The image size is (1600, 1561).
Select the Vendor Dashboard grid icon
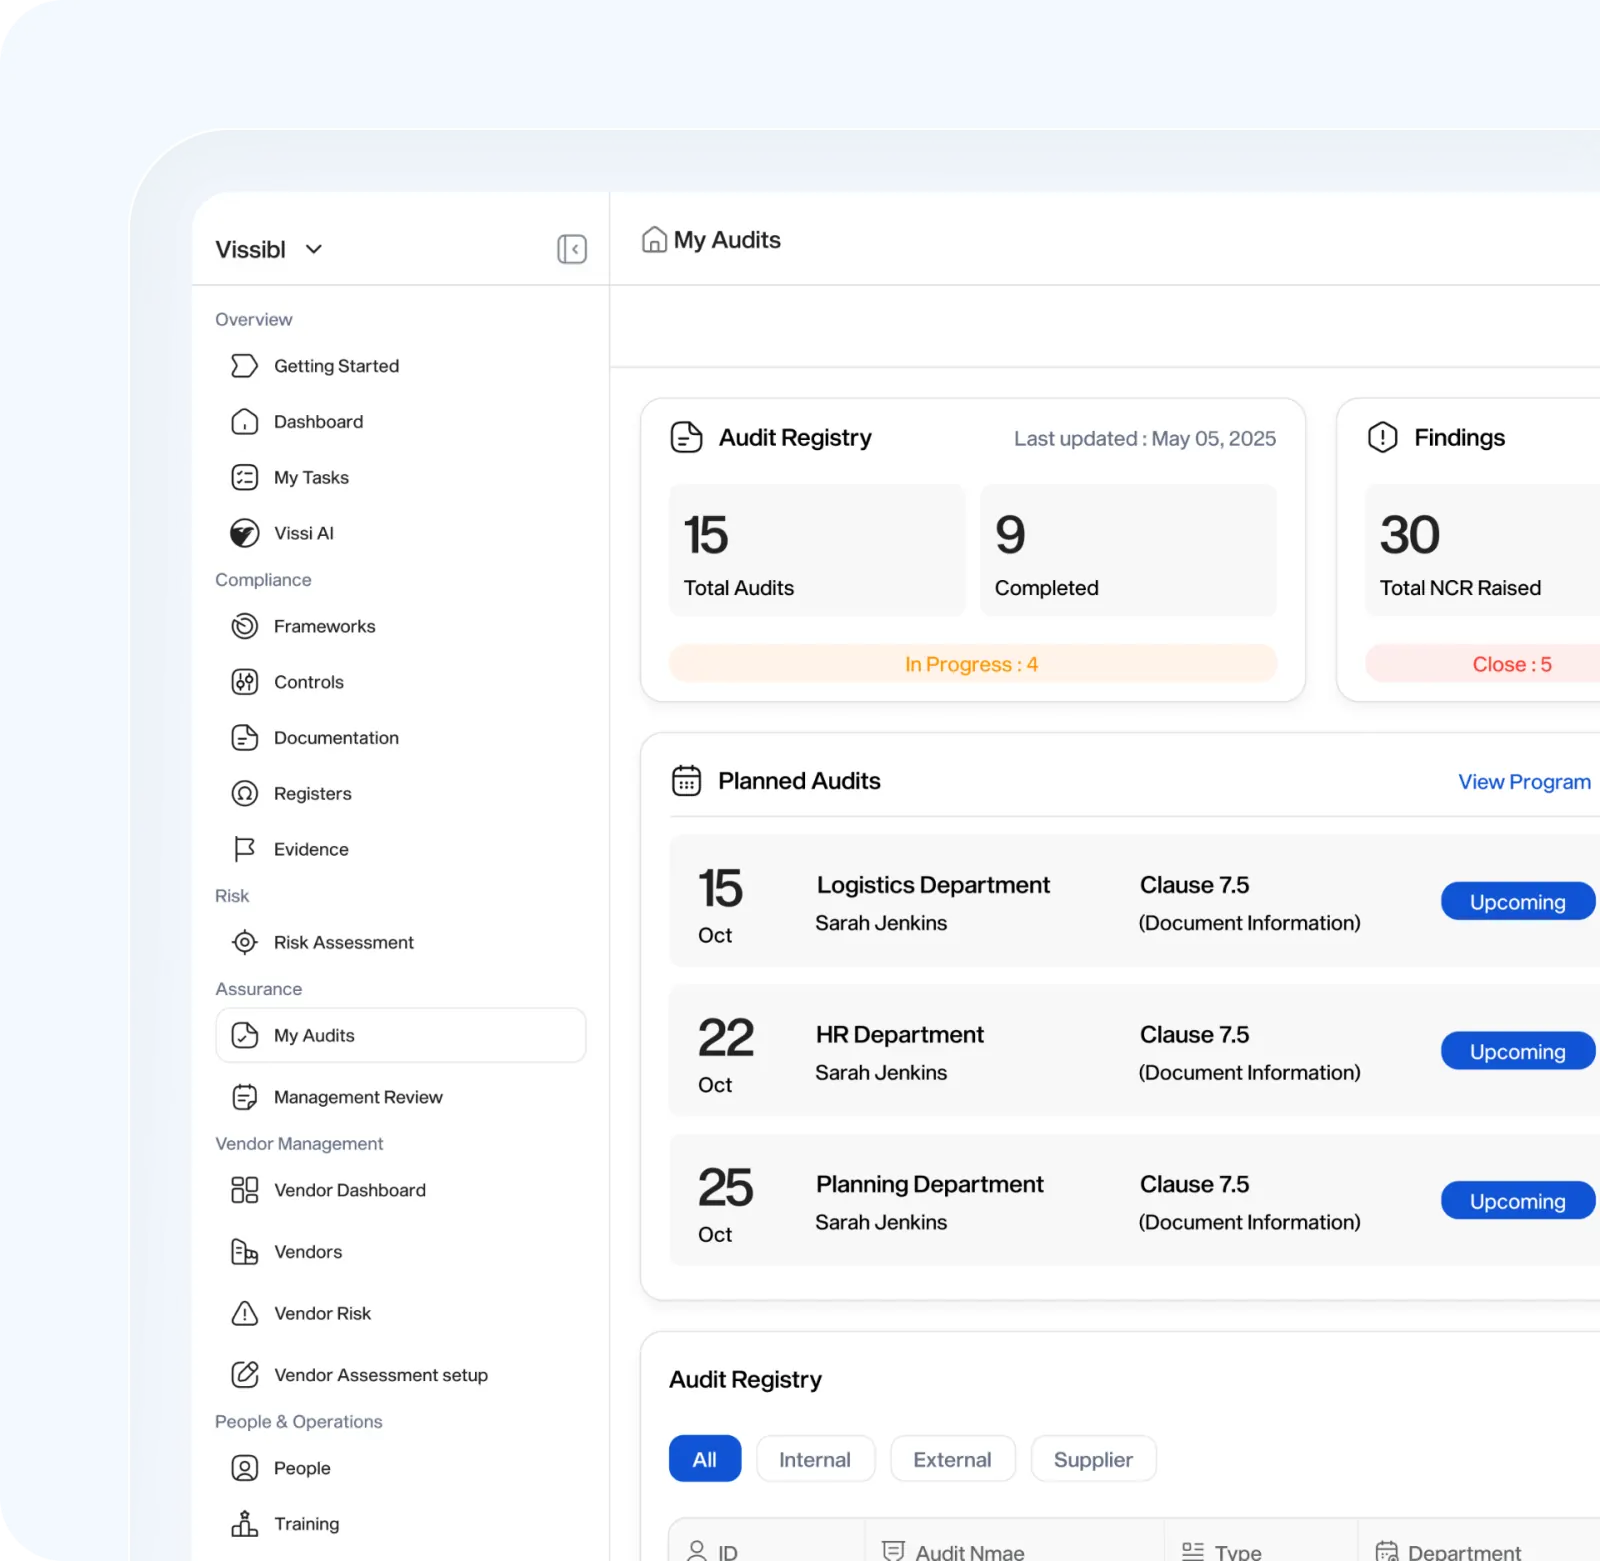[244, 1190]
